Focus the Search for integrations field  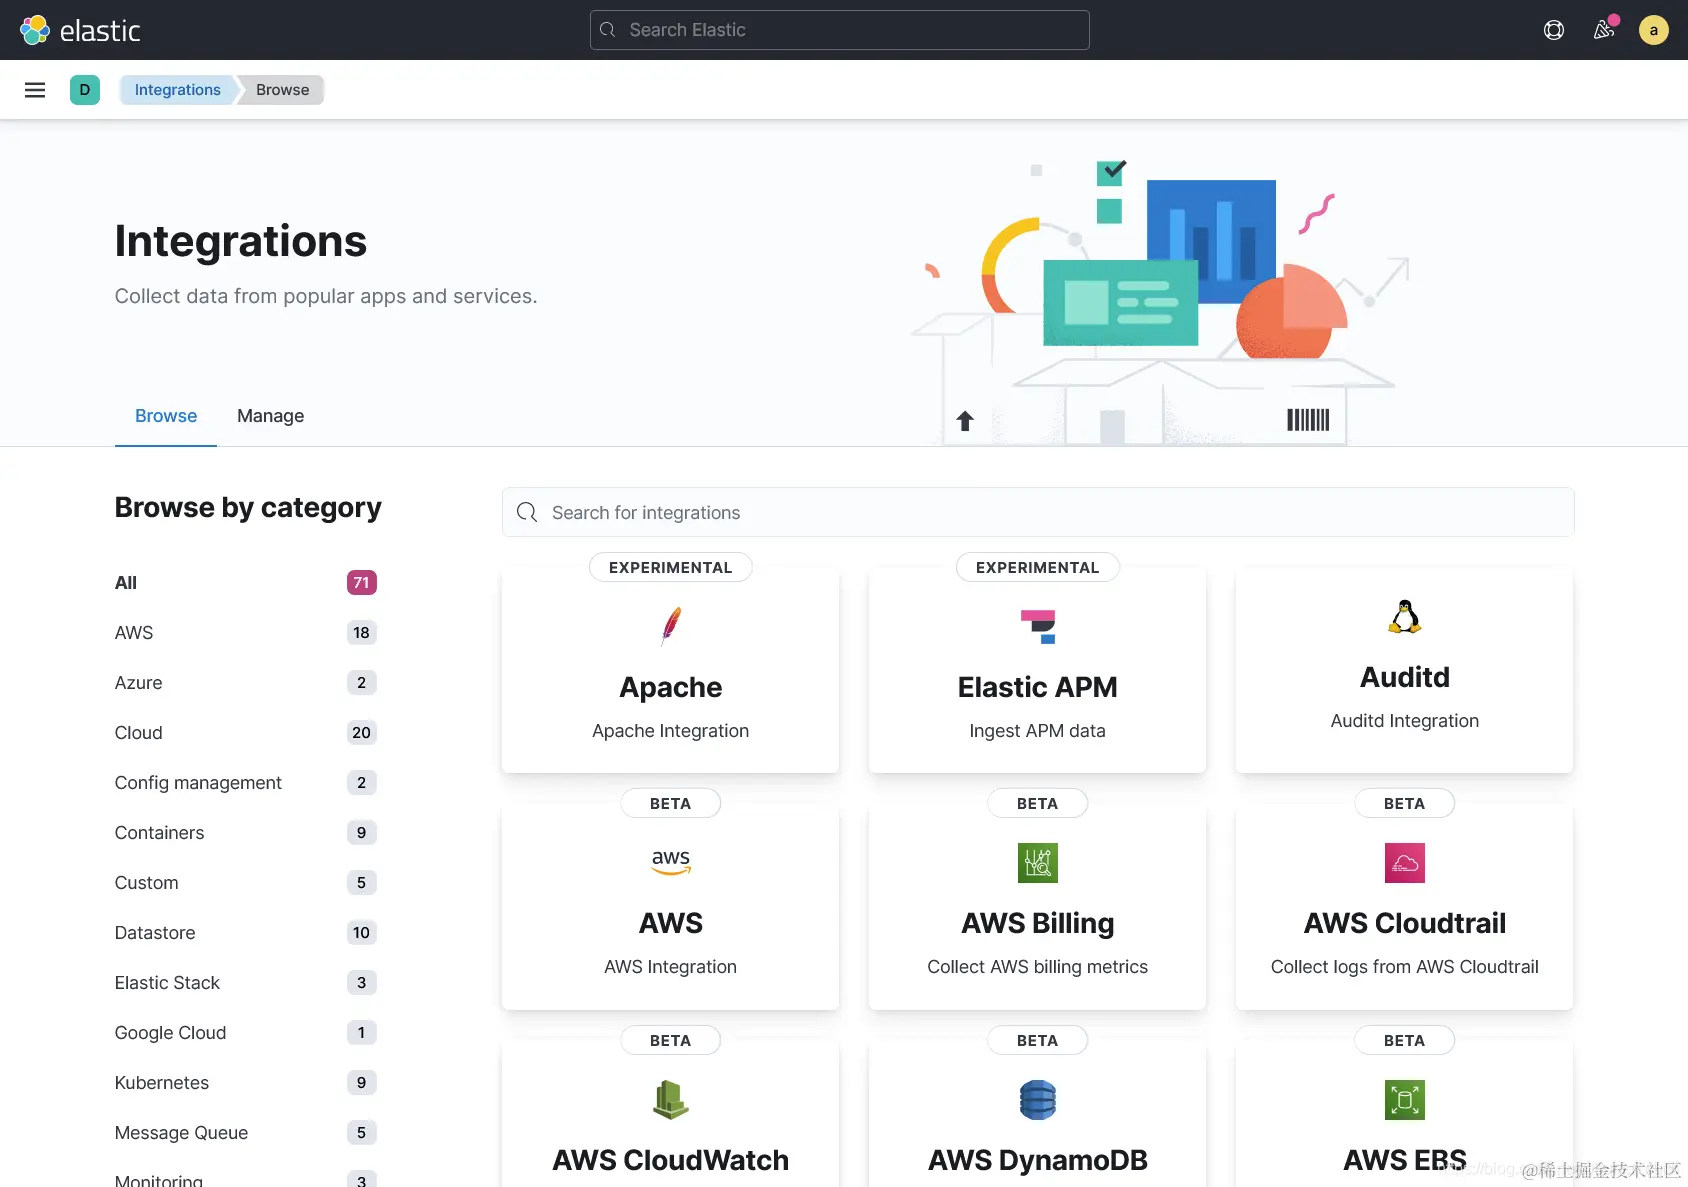point(1038,512)
